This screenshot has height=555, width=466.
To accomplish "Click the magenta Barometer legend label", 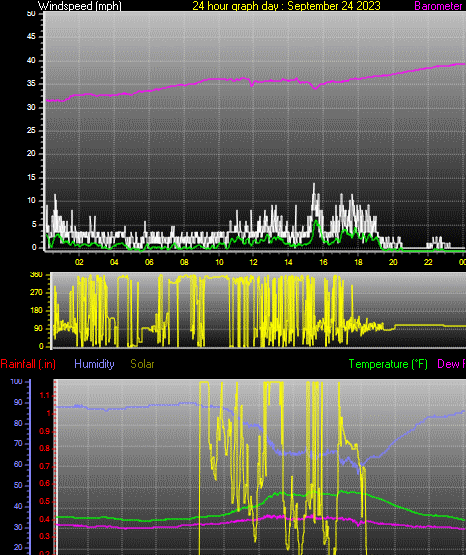I will click(438, 6).
